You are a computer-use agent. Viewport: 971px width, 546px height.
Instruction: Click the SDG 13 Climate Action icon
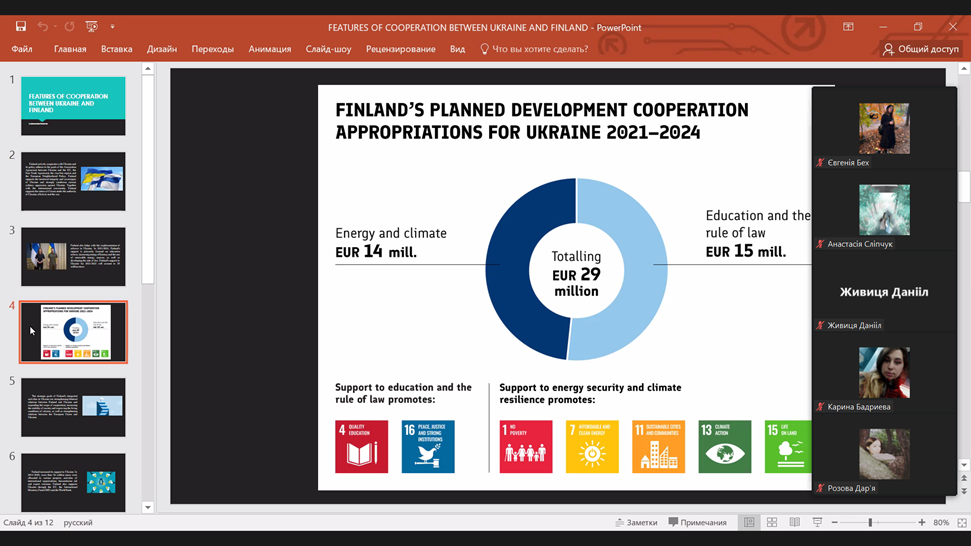click(x=725, y=447)
